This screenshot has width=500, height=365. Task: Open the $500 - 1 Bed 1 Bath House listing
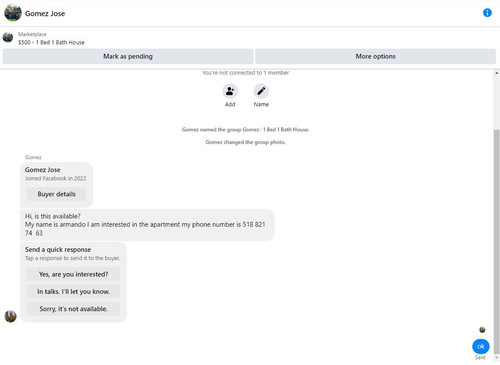click(x=51, y=42)
